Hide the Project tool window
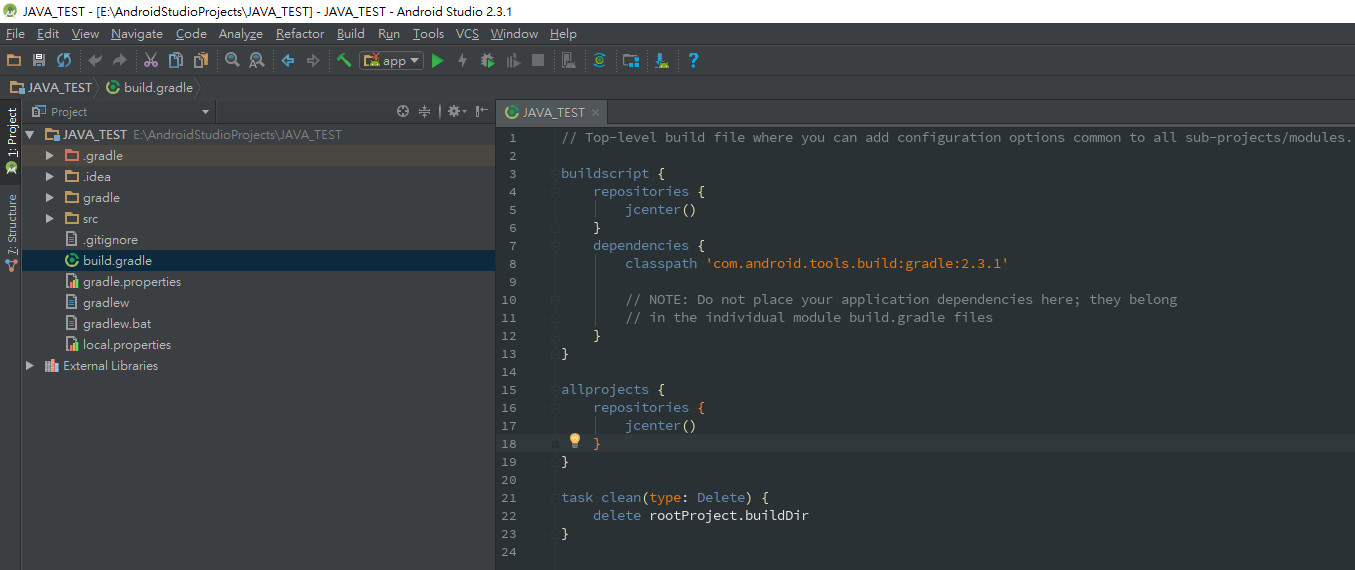 (482, 112)
